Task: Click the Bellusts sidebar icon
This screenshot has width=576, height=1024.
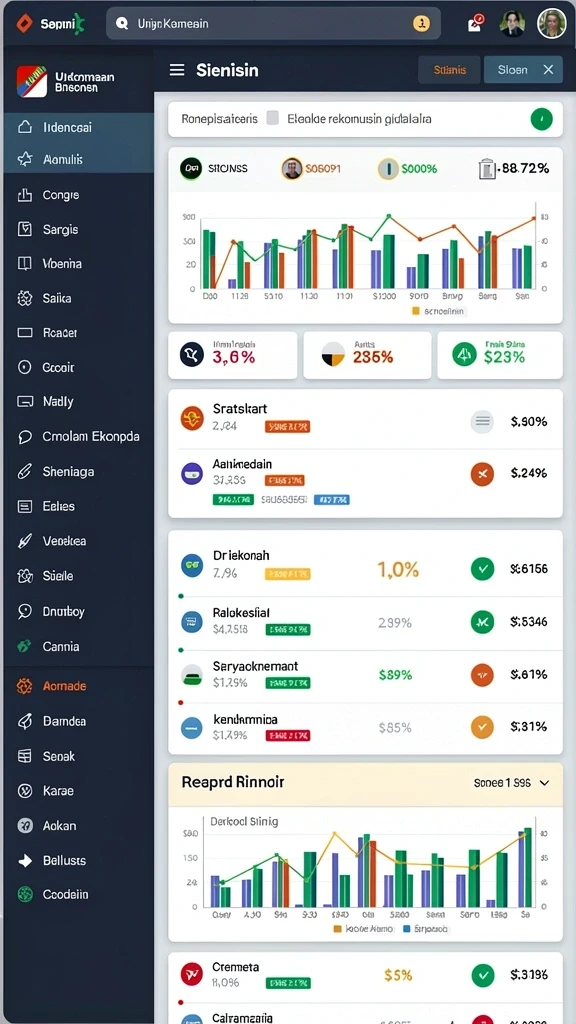Action: pos(25,861)
